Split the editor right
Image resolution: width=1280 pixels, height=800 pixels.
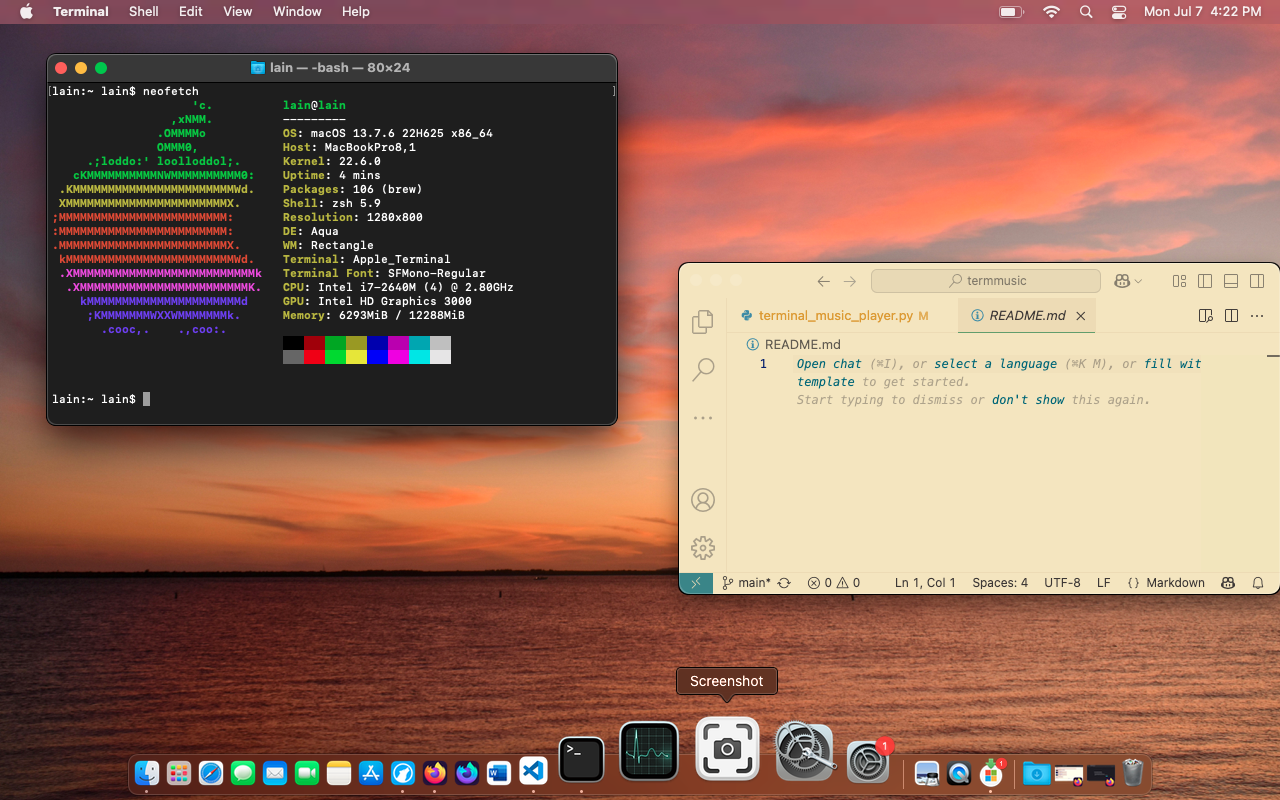pyautogui.click(x=1231, y=315)
